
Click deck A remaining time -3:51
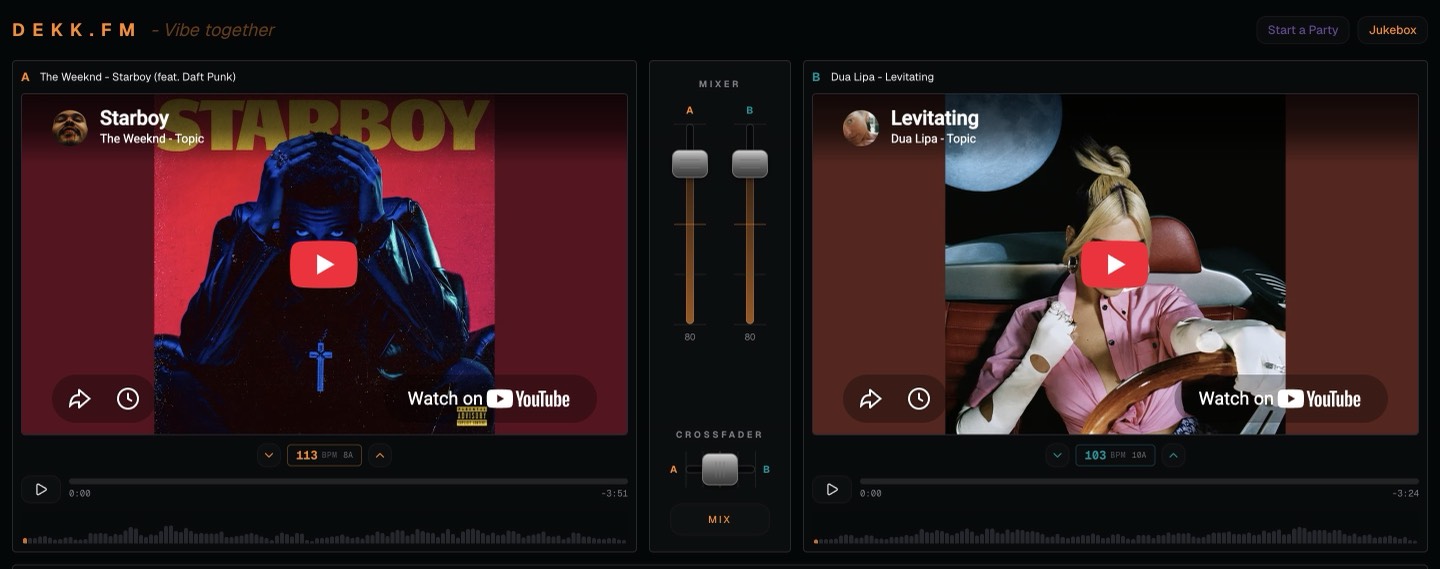(x=615, y=494)
